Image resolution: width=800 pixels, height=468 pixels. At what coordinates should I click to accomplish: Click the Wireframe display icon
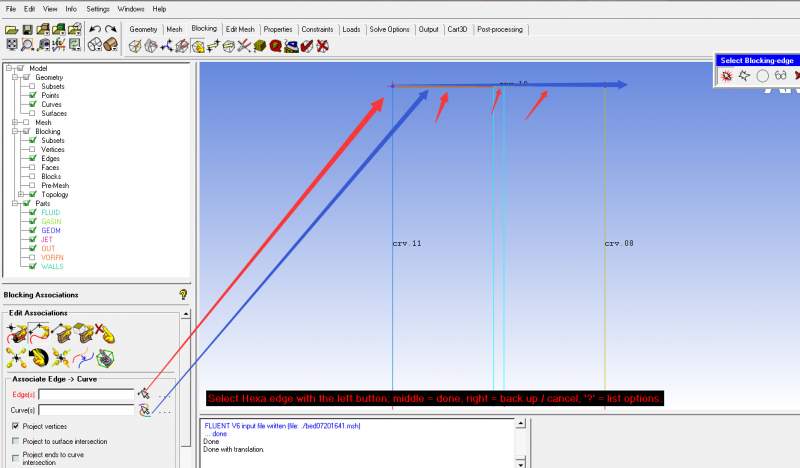pyautogui.click(x=95, y=45)
